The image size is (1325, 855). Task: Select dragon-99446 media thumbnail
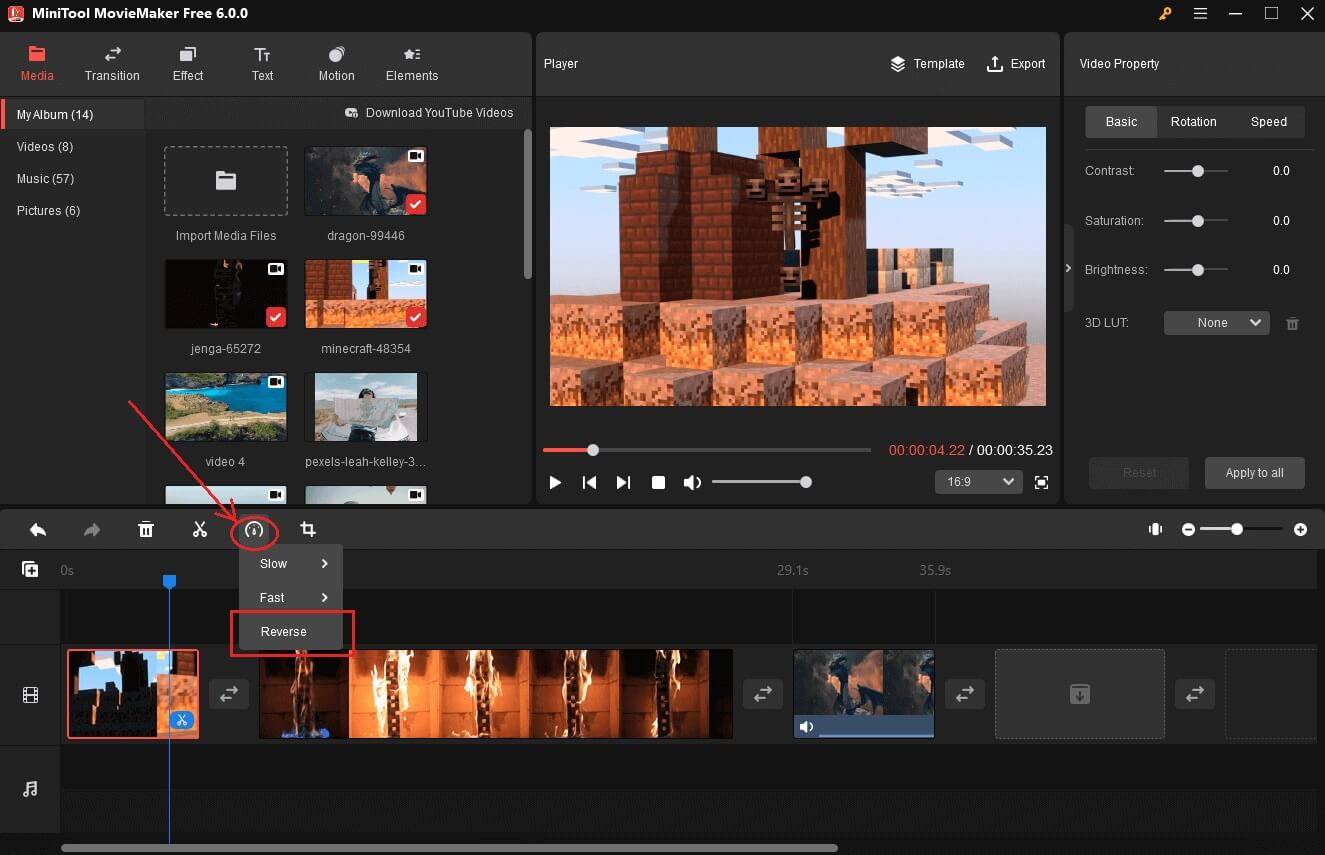[x=366, y=181]
